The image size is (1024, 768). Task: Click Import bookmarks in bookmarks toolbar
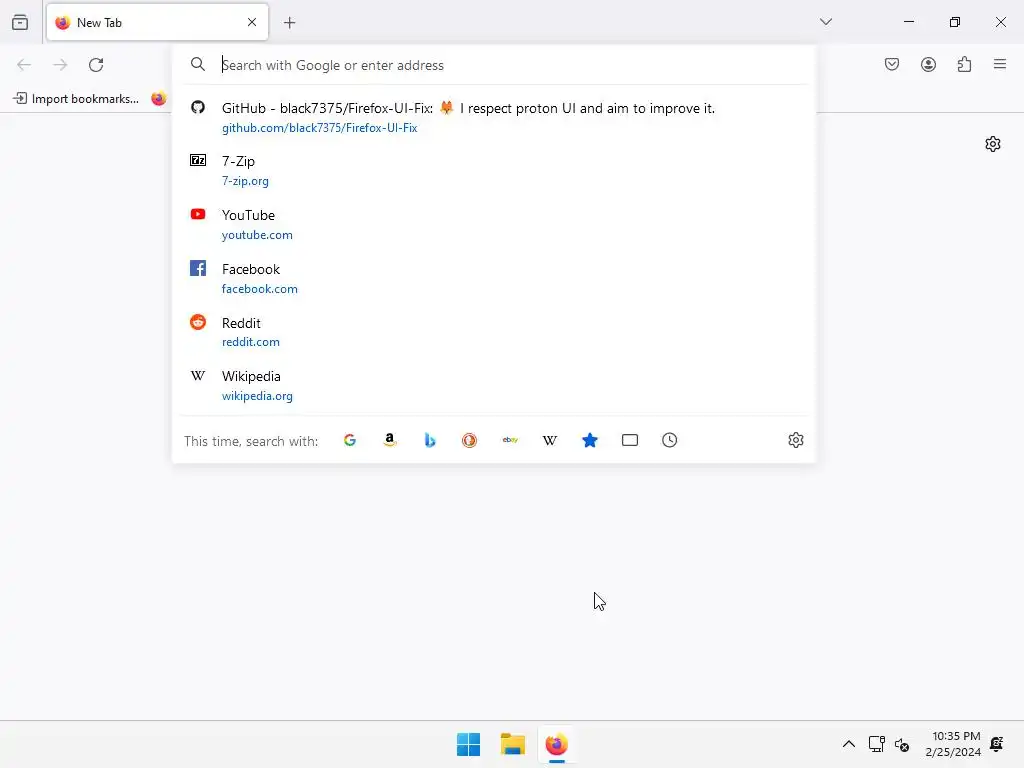point(76,99)
